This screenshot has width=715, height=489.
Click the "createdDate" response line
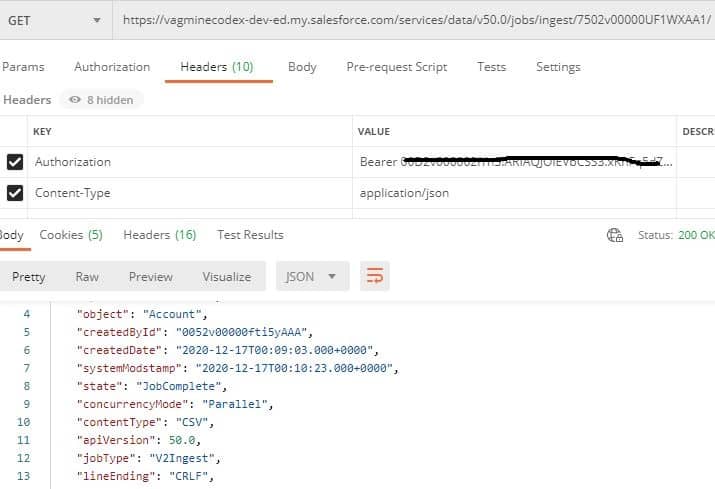tap(228, 350)
